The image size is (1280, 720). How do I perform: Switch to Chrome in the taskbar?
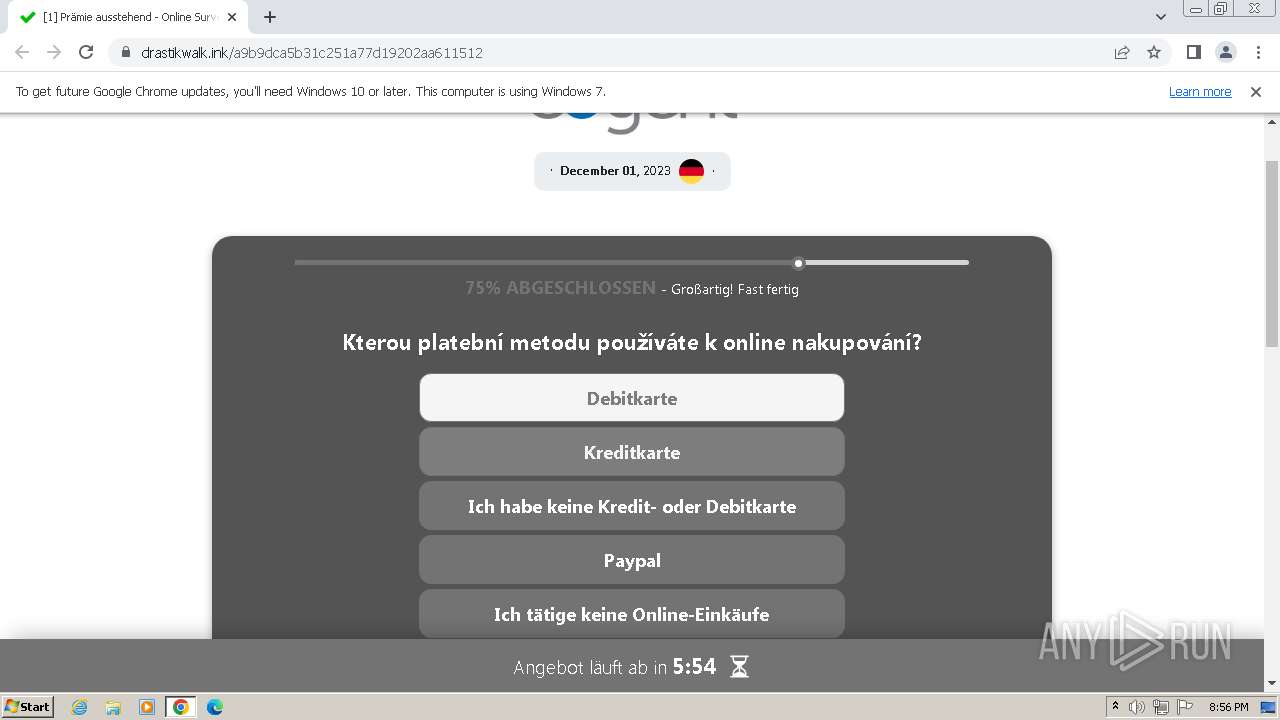tap(181, 707)
